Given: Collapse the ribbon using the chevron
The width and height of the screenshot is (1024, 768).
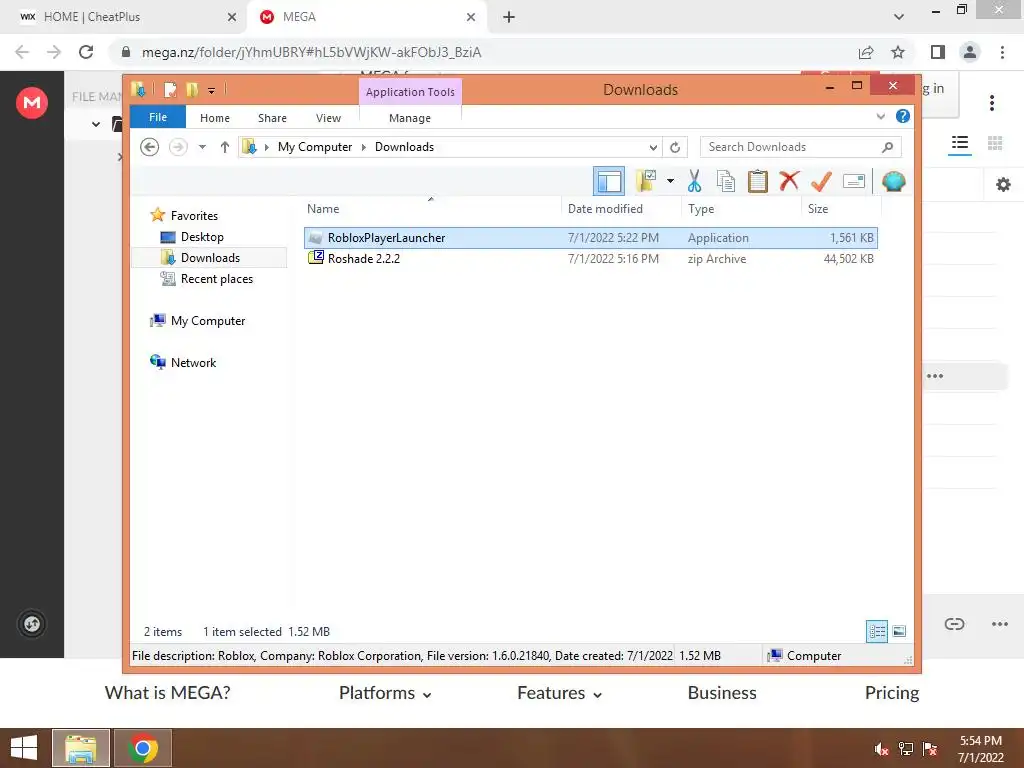Looking at the screenshot, I should [x=880, y=116].
